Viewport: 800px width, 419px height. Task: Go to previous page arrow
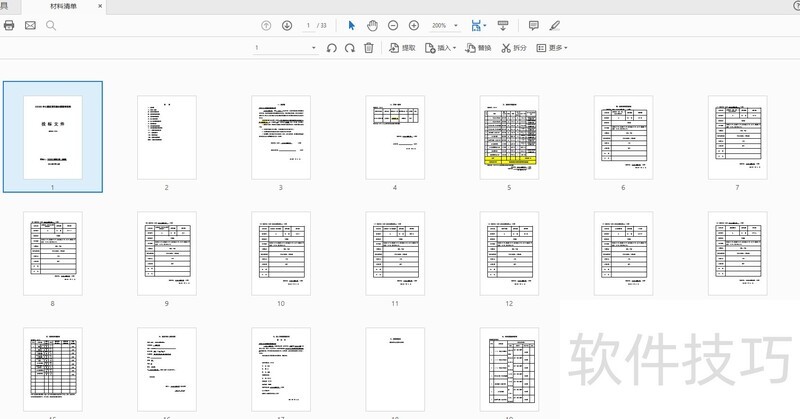[x=266, y=25]
